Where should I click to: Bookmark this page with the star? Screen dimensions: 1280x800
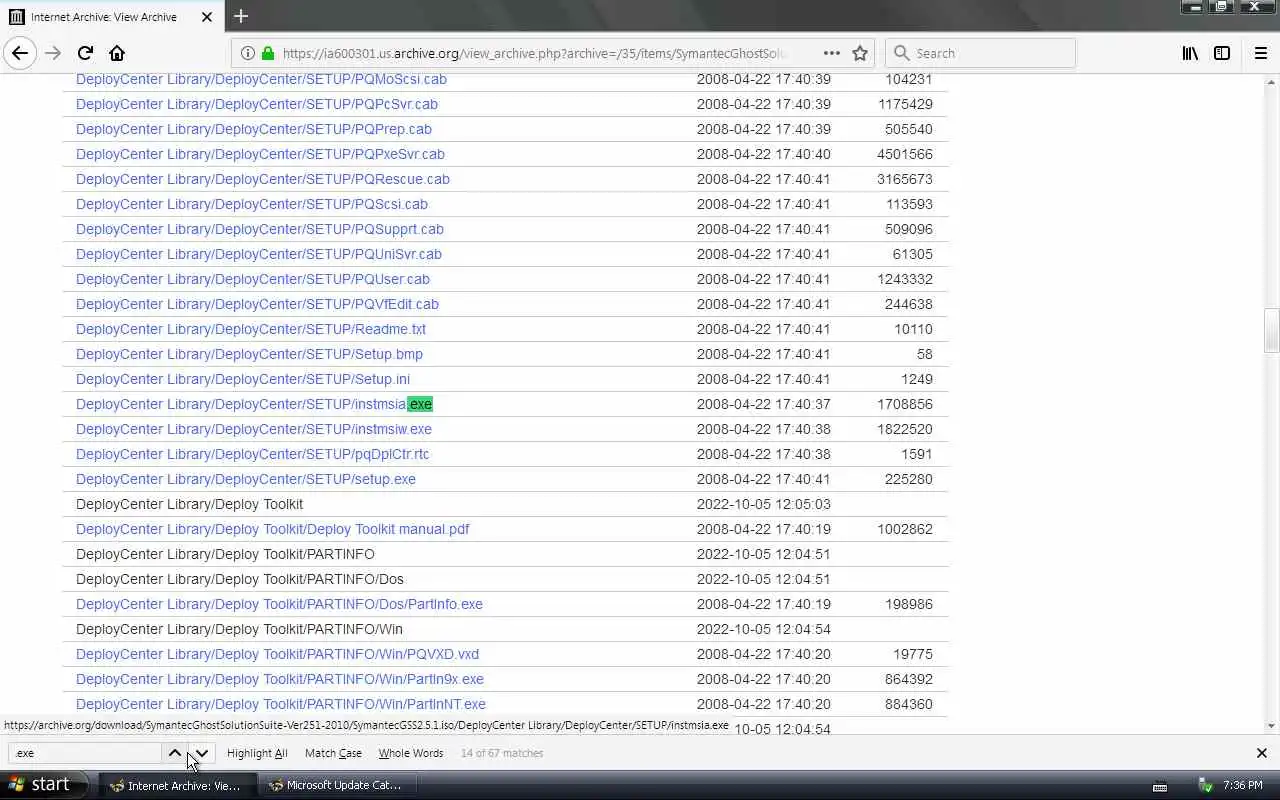860,53
